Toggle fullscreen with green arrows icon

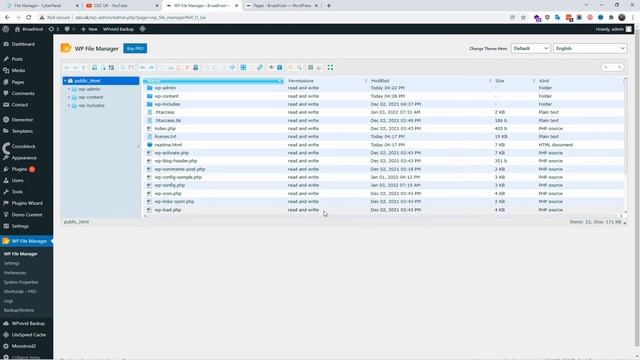pyautogui.click(x=331, y=68)
